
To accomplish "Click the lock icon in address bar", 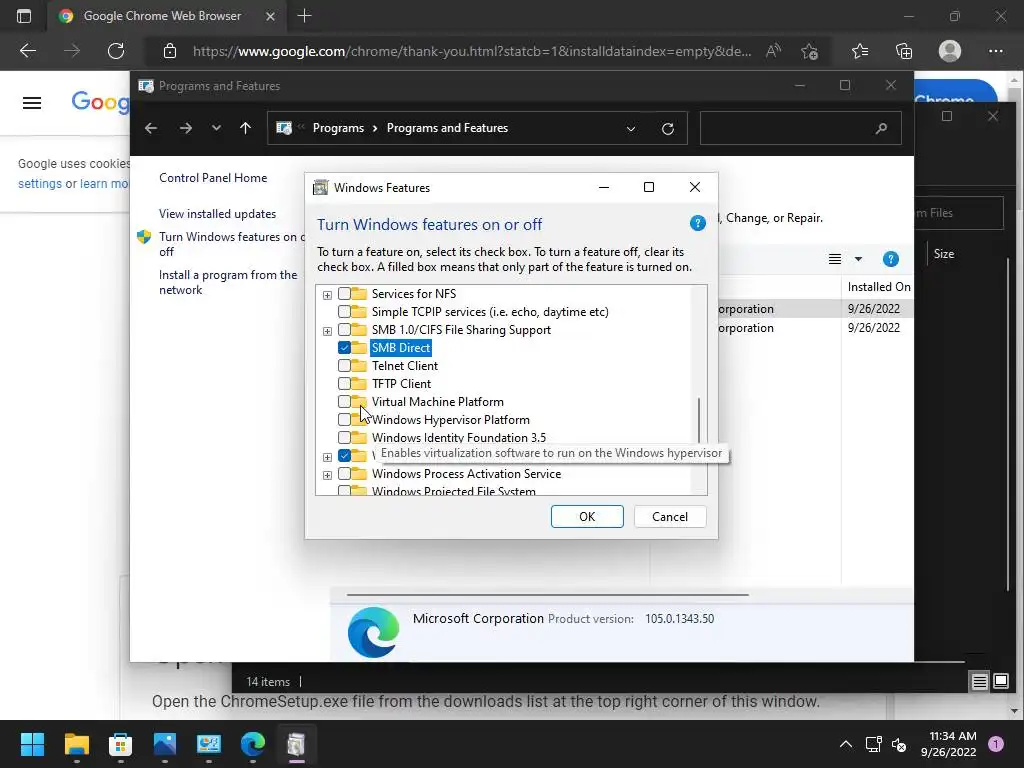I will pos(170,51).
